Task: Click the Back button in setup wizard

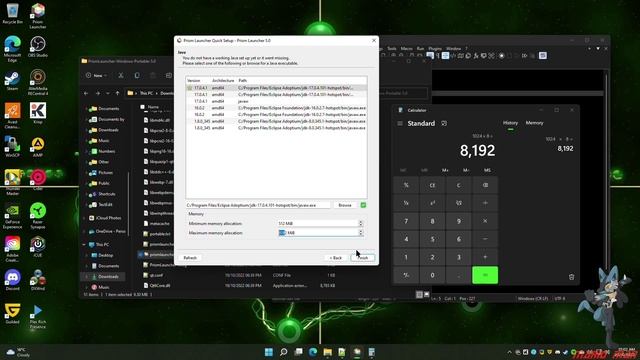Action: (x=336, y=258)
